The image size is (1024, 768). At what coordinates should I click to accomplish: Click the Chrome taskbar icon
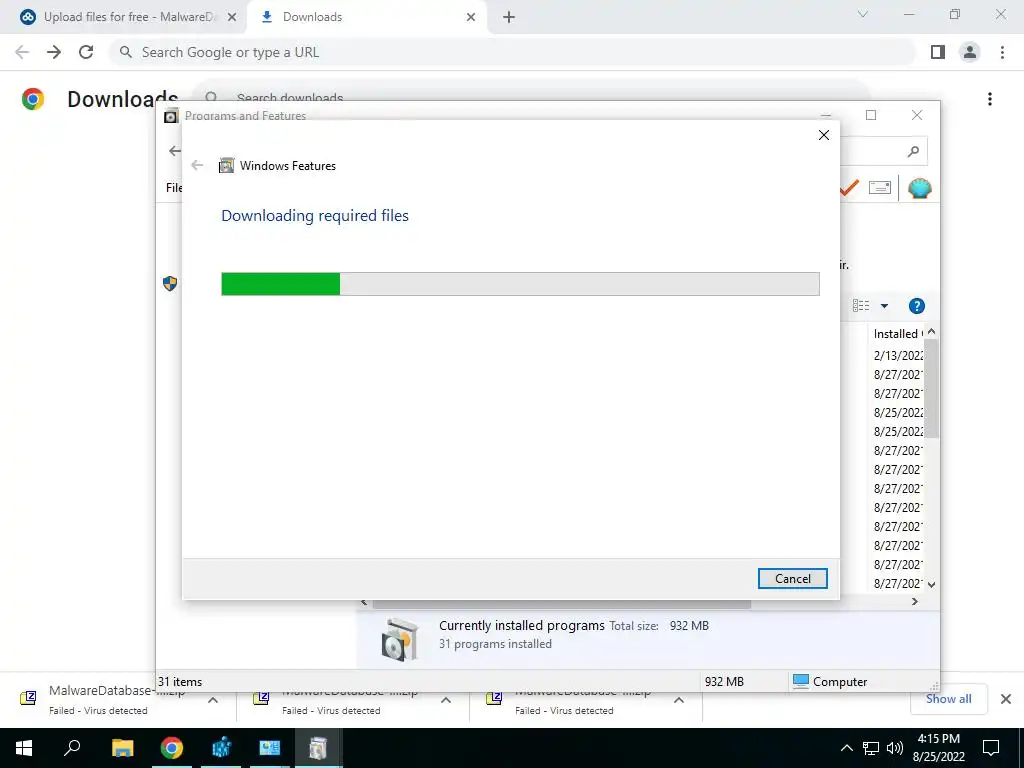tap(172, 748)
